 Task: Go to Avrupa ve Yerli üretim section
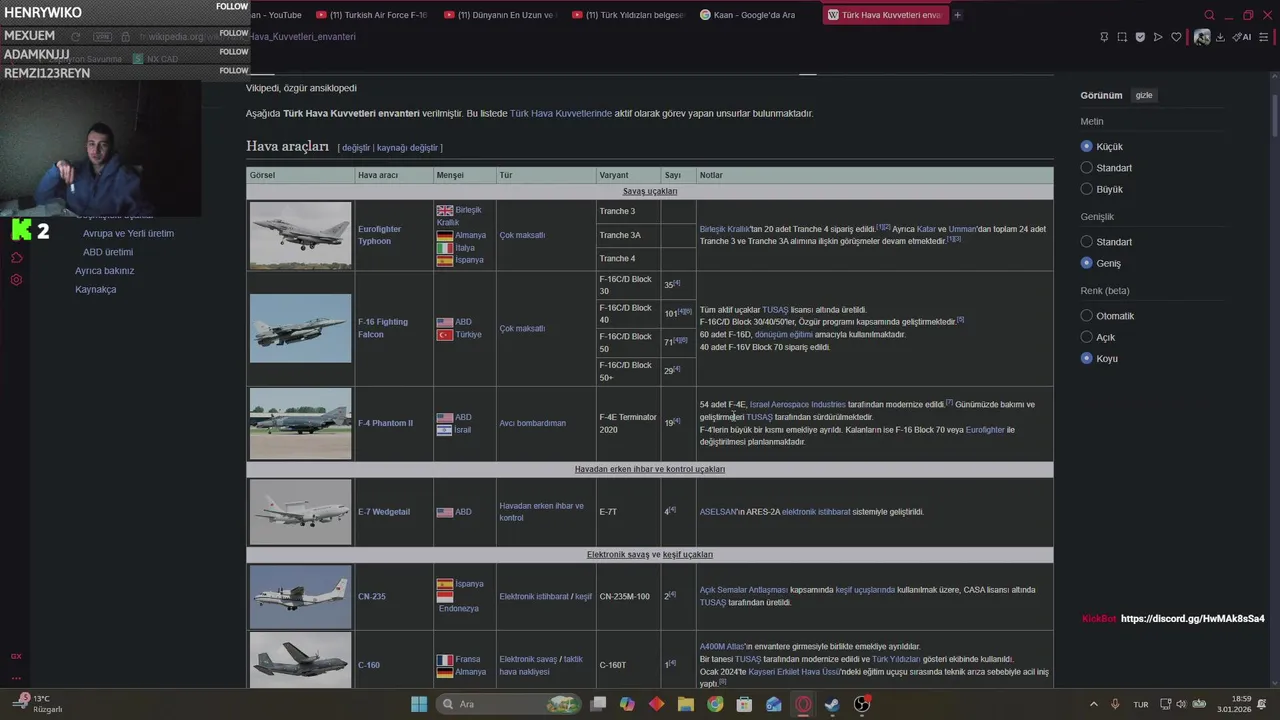[x=128, y=234]
